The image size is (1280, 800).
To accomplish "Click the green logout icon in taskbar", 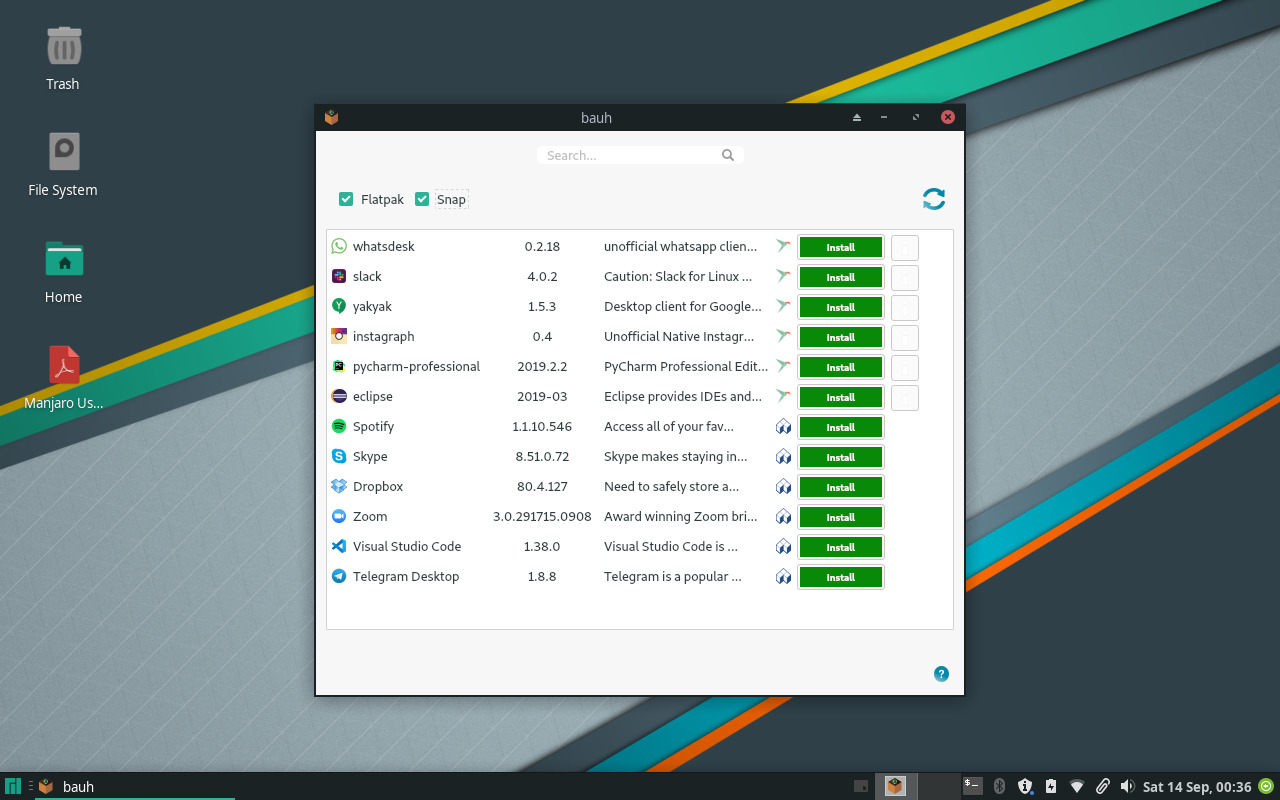I will coord(1265,786).
